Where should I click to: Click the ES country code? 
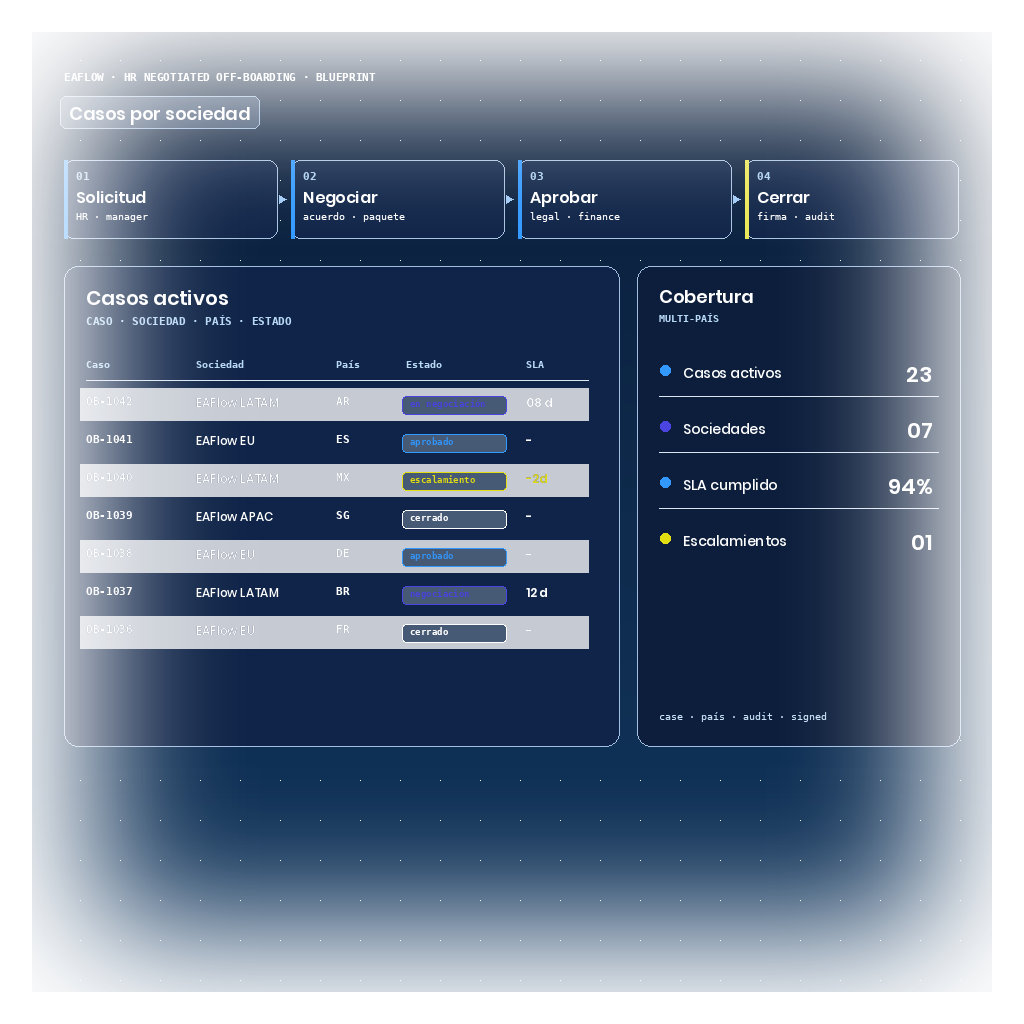[x=343, y=440]
